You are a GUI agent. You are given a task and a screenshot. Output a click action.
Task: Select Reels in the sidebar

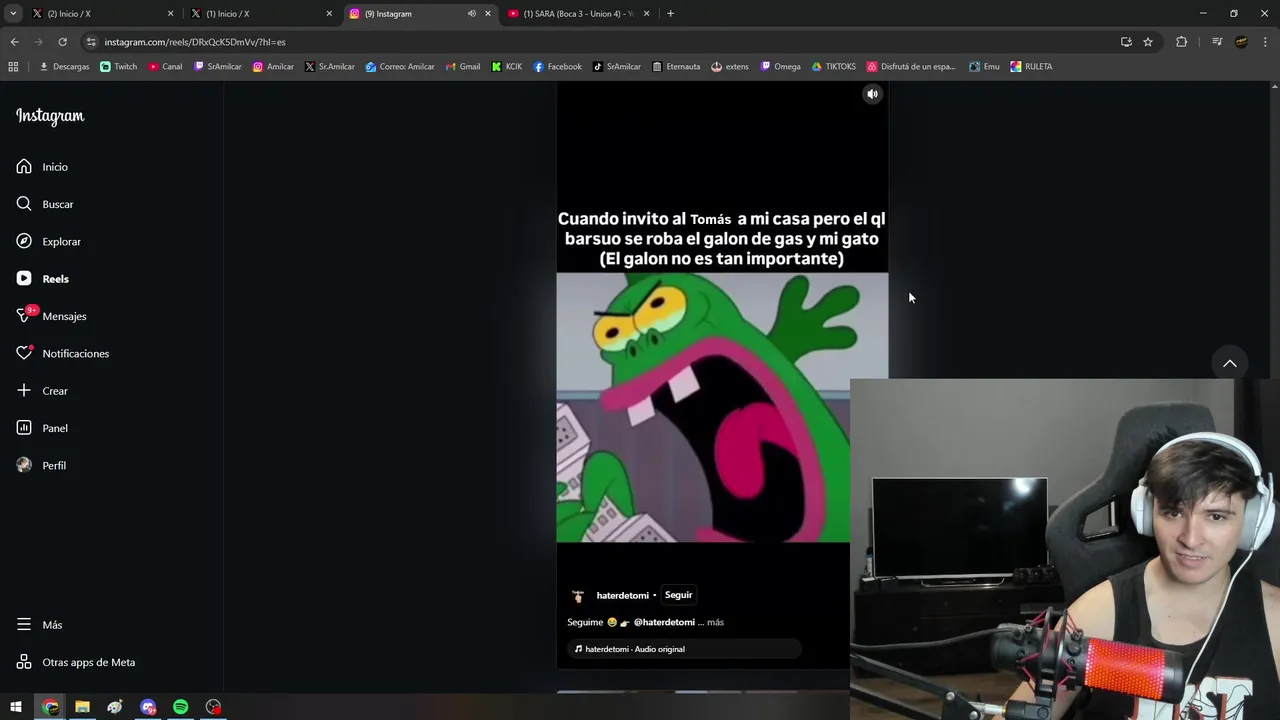[x=42, y=279]
